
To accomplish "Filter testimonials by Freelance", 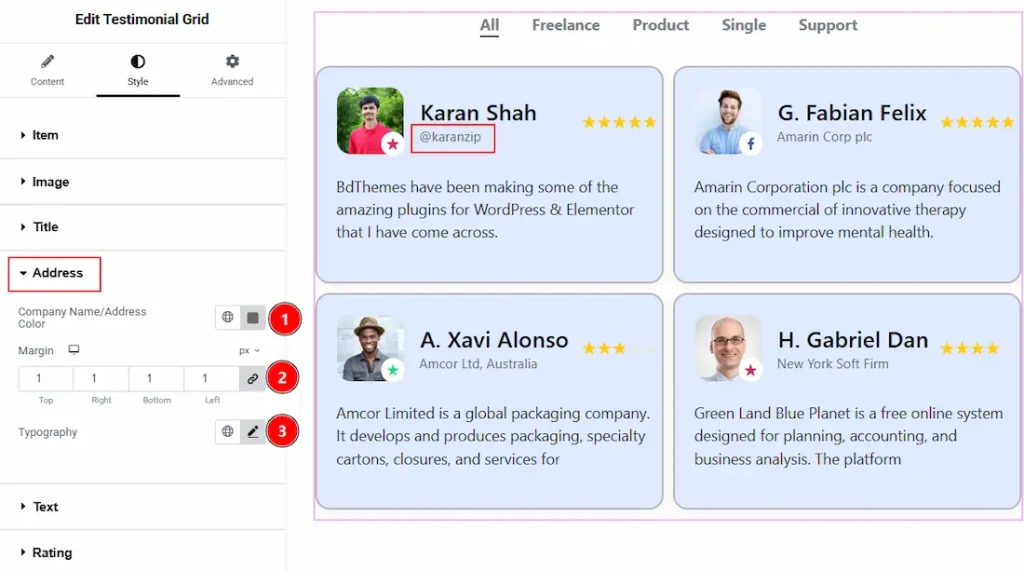I will point(566,25).
